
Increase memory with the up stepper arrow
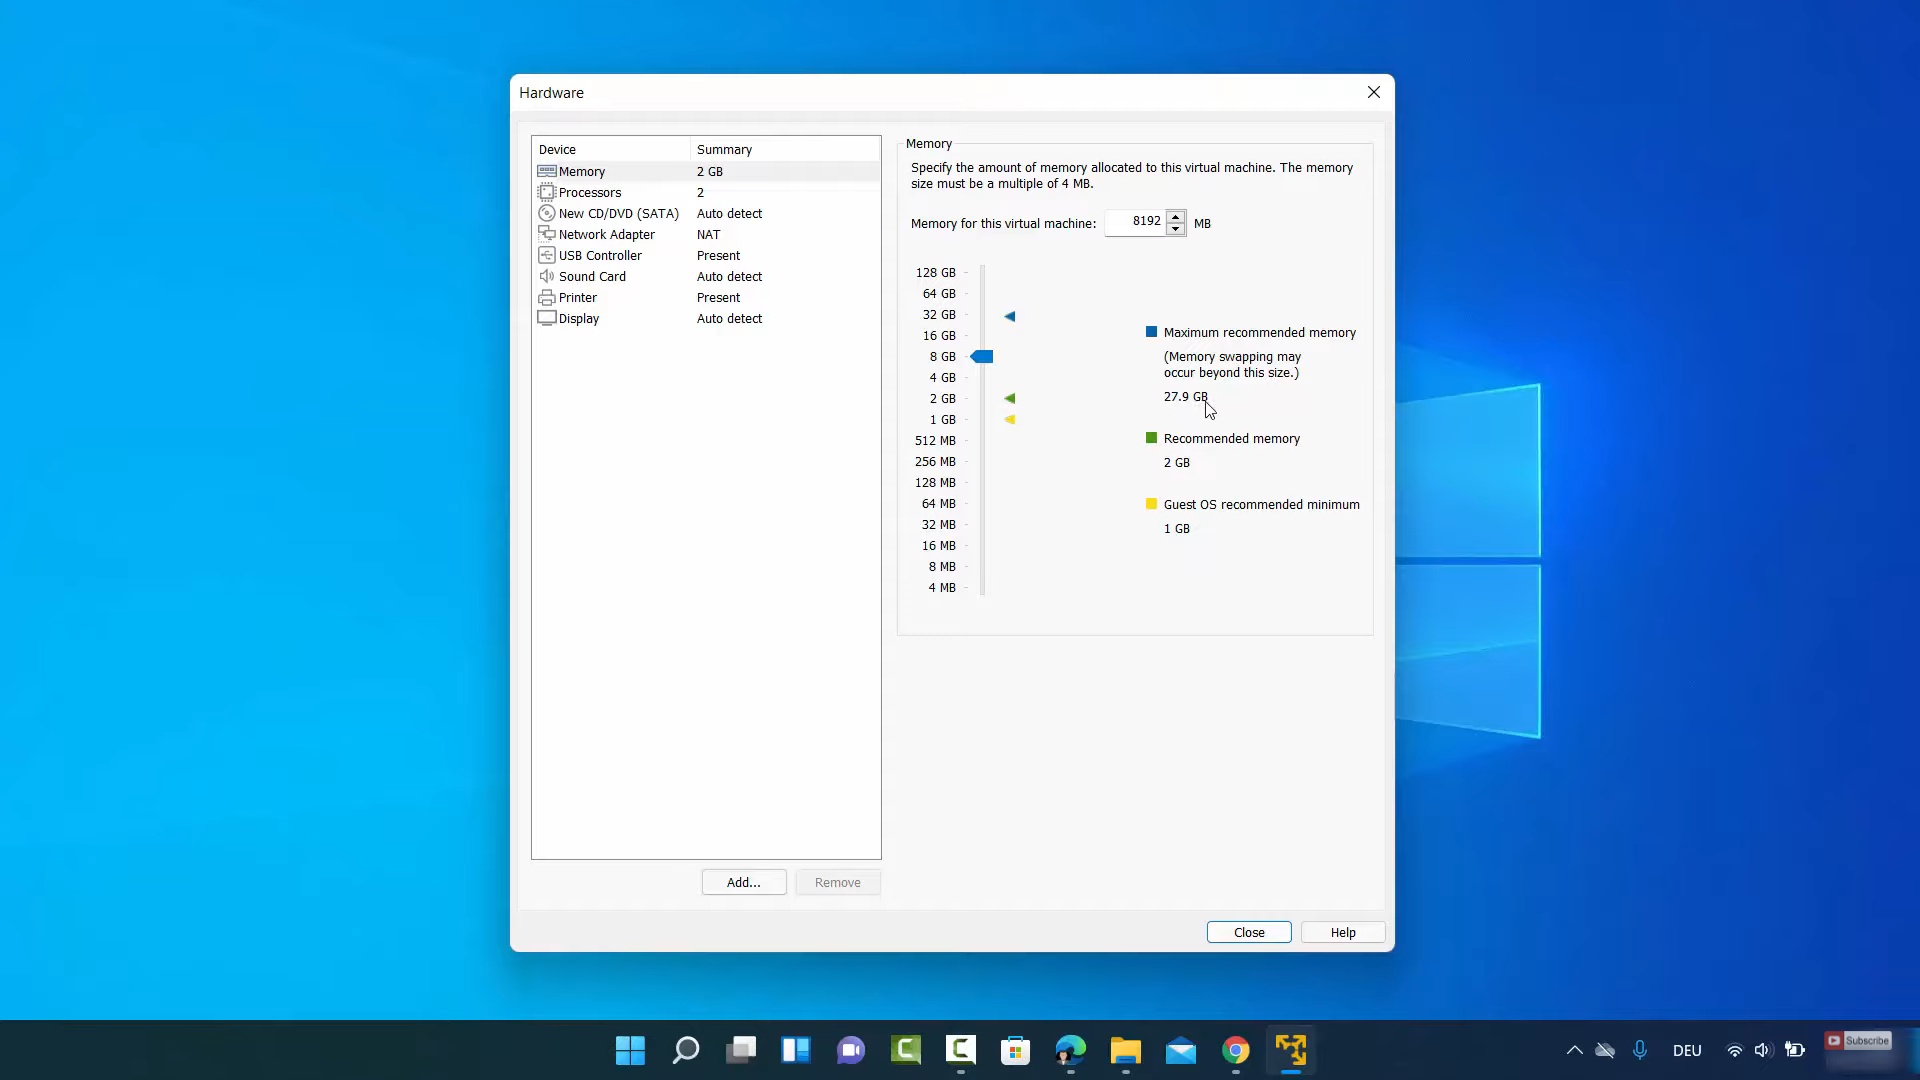click(x=1176, y=217)
